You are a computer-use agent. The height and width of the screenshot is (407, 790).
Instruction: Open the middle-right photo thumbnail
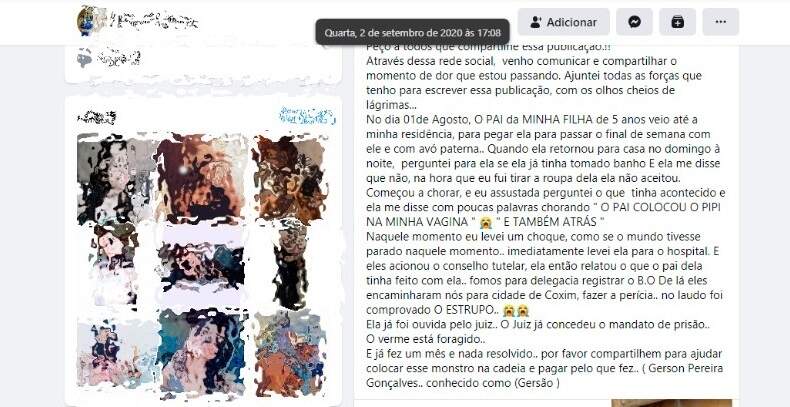coord(290,263)
